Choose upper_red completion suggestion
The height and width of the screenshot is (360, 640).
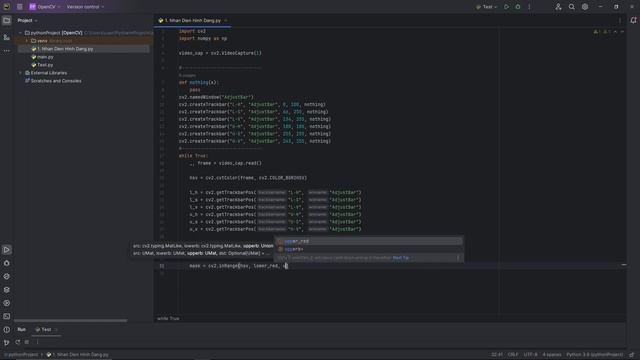coord(369,241)
